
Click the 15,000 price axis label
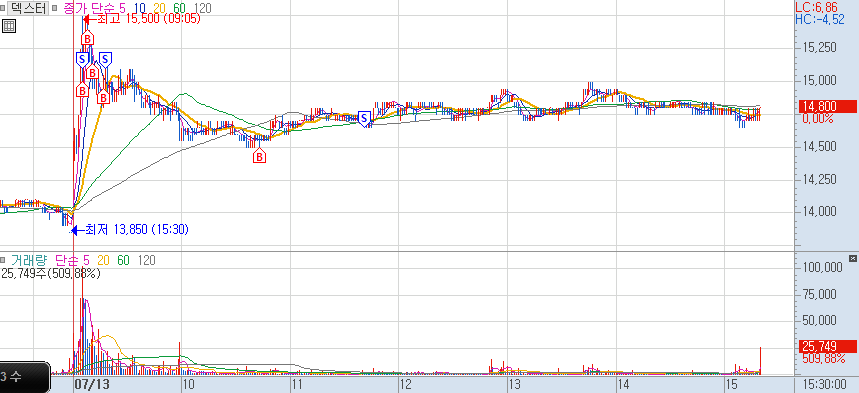(x=820, y=81)
